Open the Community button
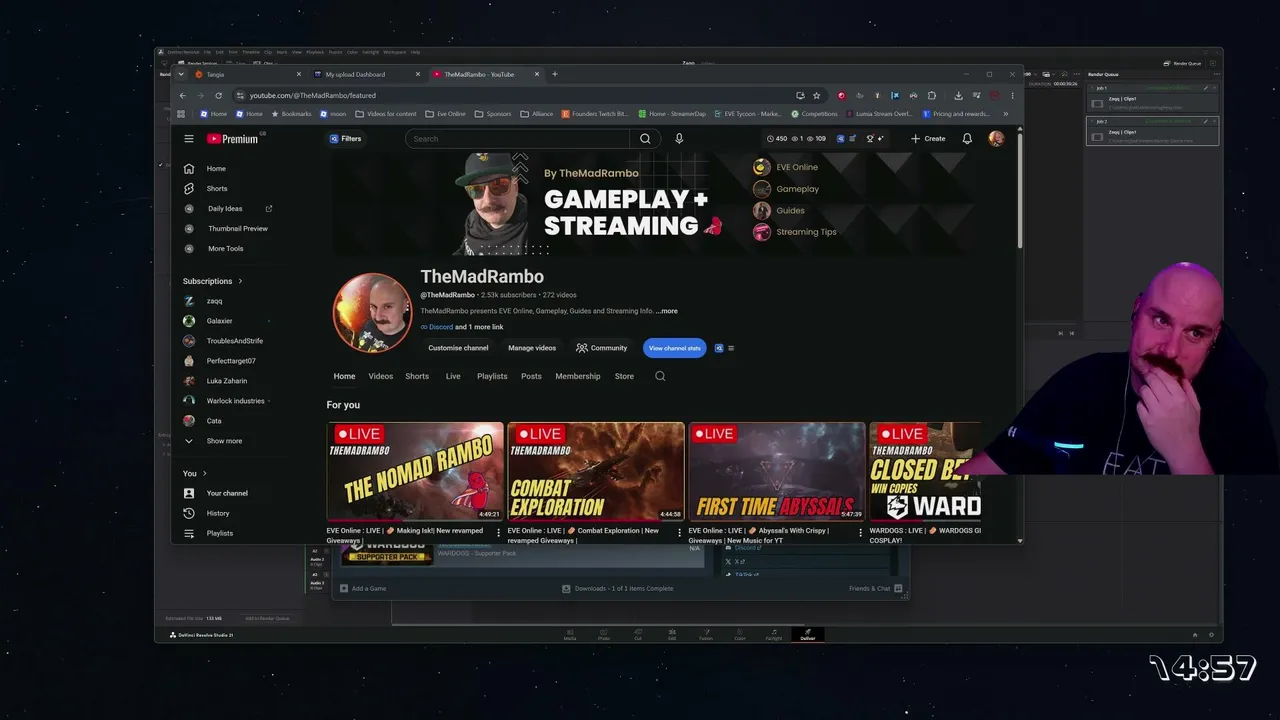 point(602,348)
